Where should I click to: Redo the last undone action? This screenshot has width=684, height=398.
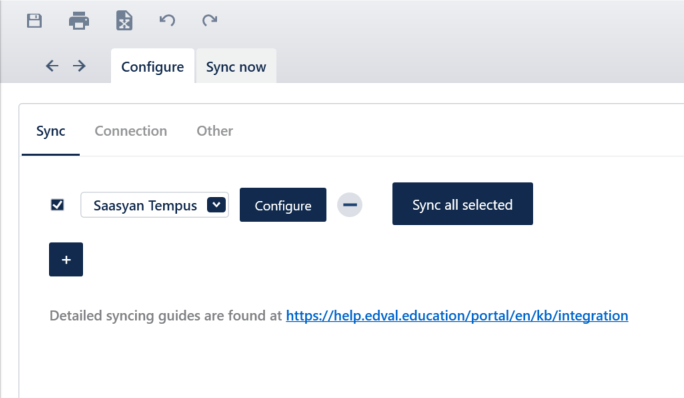pyautogui.click(x=209, y=20)
